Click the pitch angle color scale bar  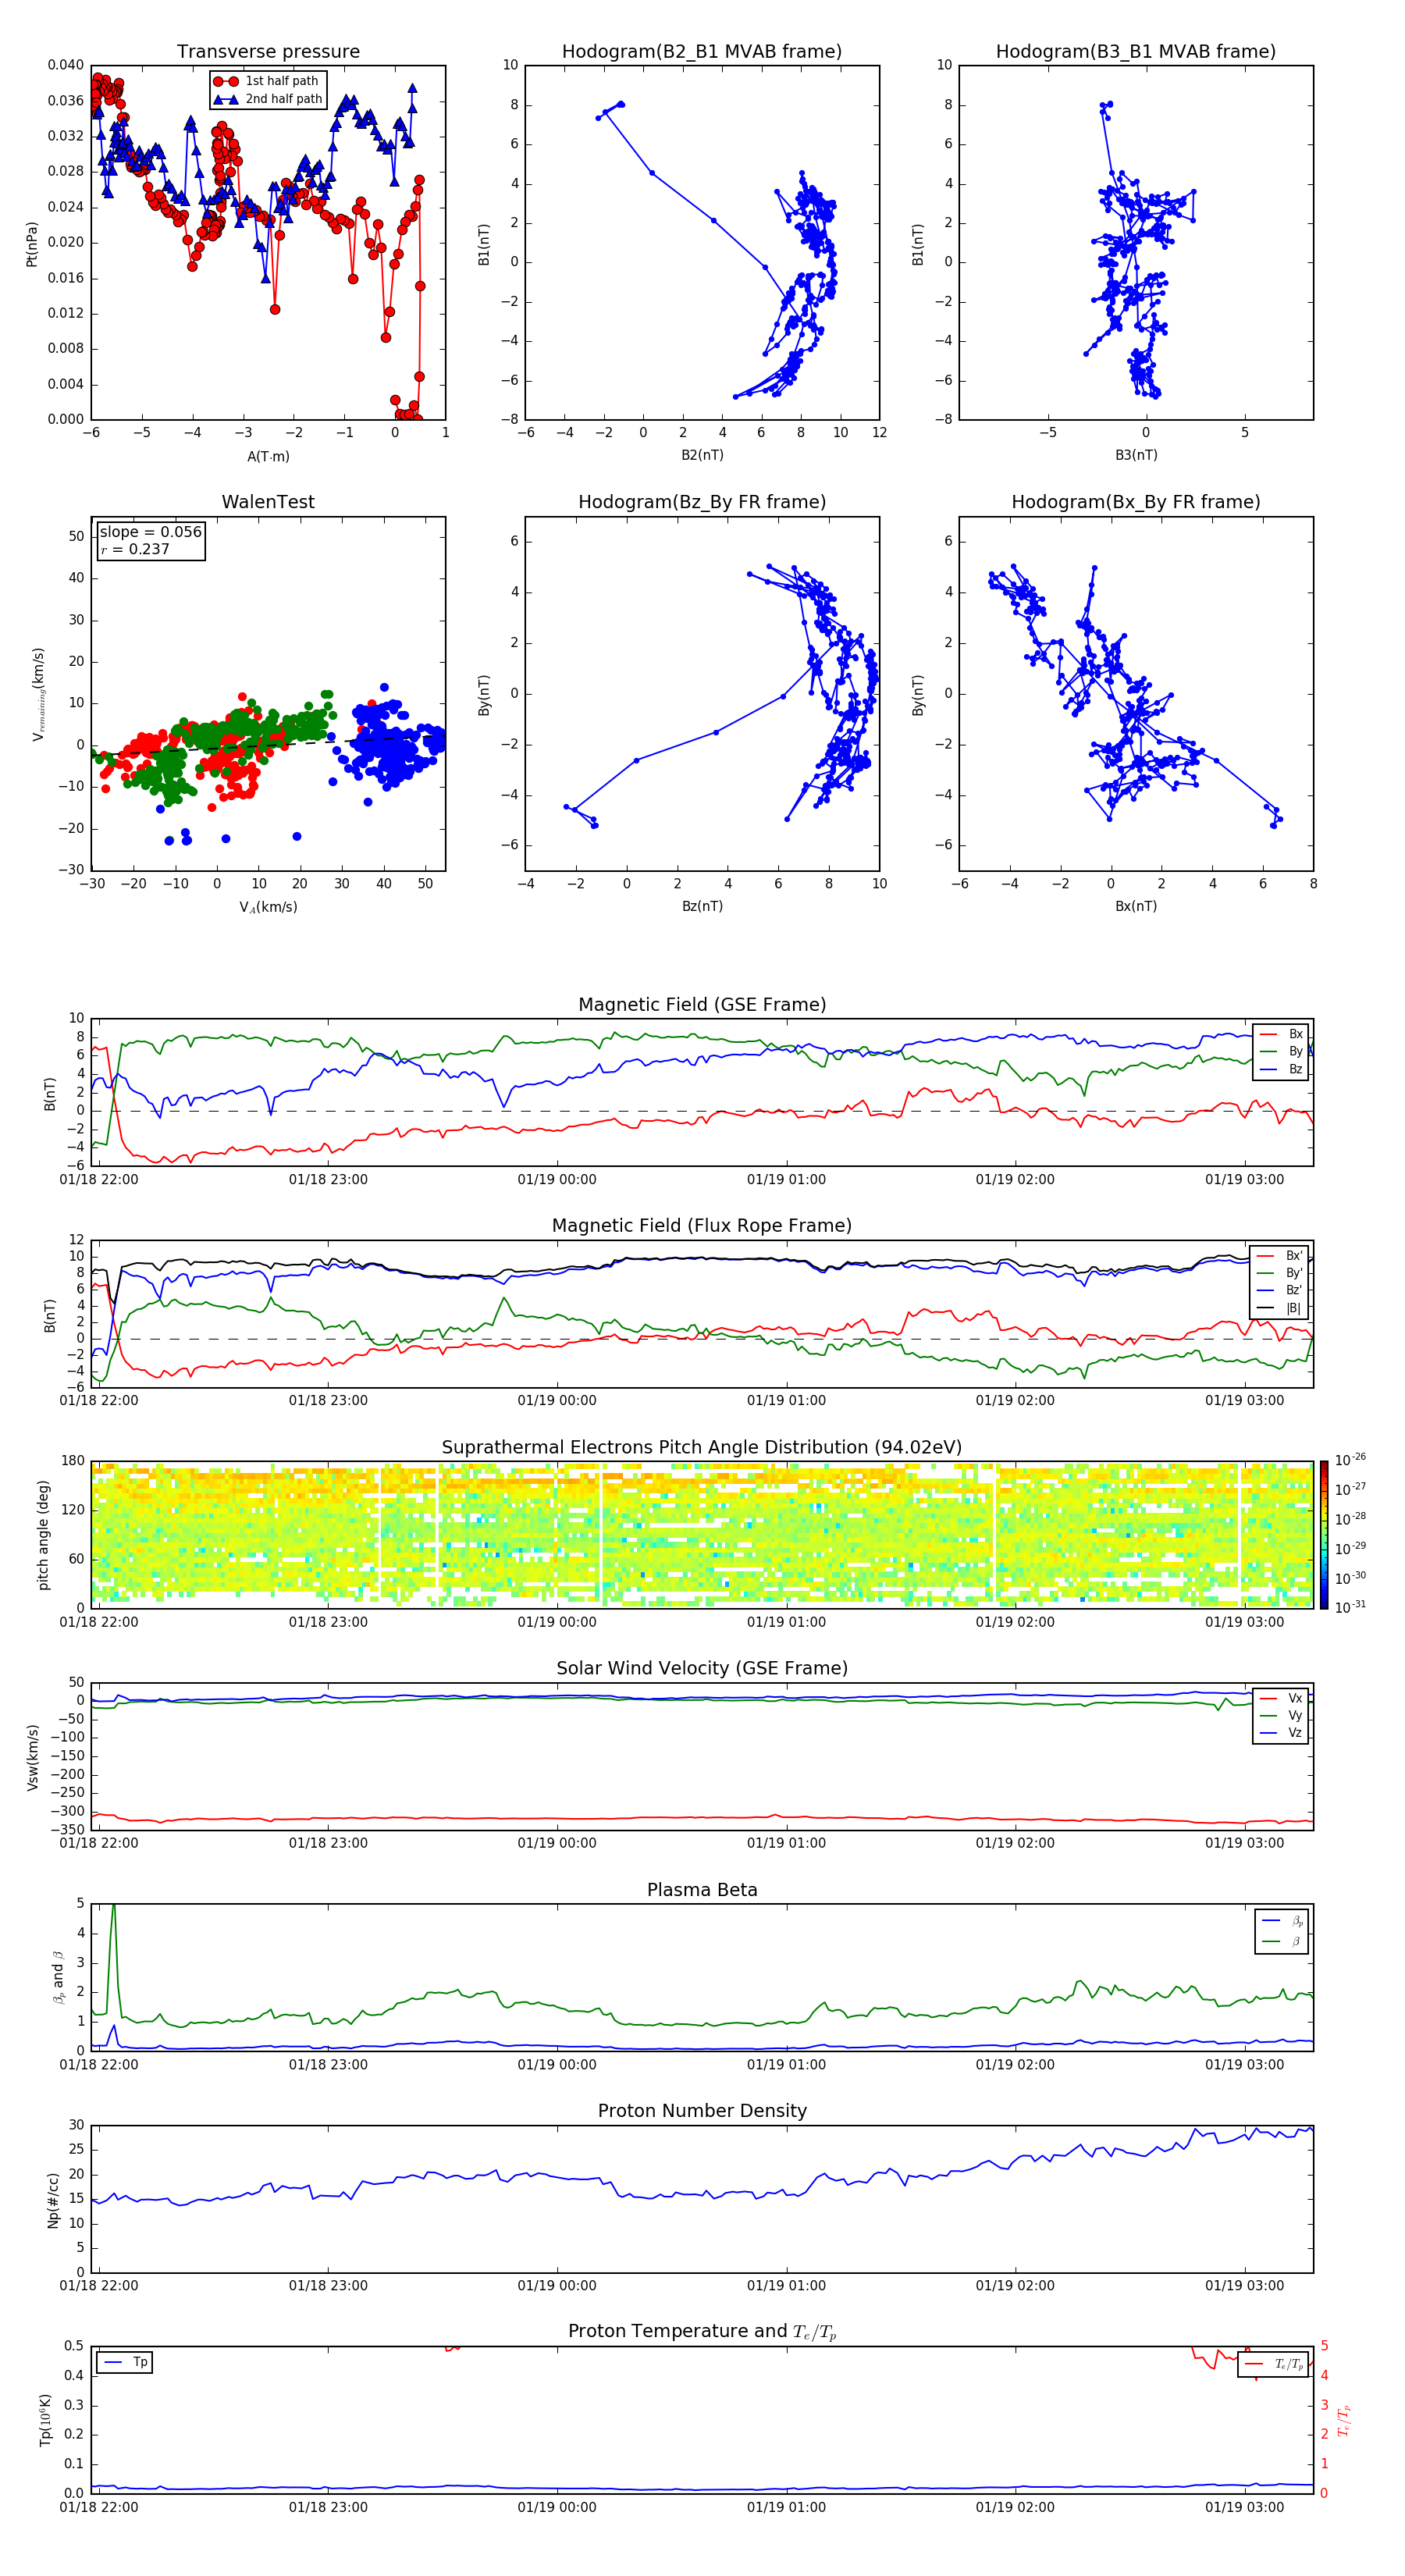pyautogui.click(x=1324, y=1534)
